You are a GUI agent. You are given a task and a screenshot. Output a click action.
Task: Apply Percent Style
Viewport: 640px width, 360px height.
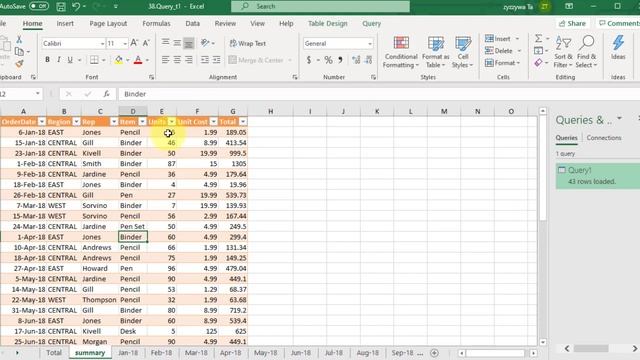(x=328, y=60)
